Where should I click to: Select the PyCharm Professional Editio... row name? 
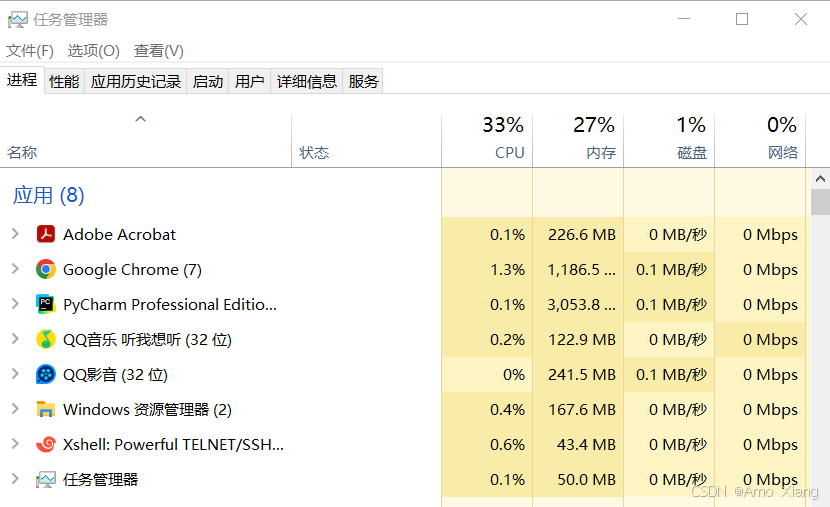(x=170, y=304)
